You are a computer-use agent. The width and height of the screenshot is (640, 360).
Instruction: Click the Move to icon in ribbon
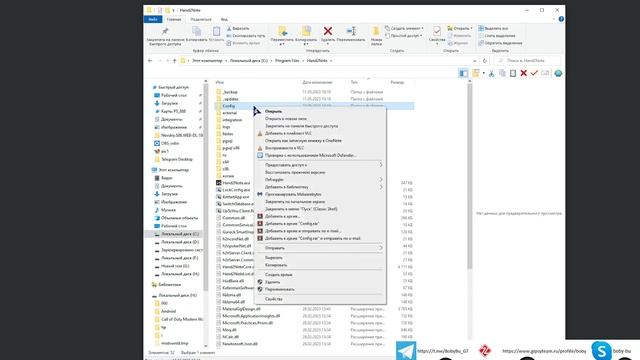tap(282, 31)
